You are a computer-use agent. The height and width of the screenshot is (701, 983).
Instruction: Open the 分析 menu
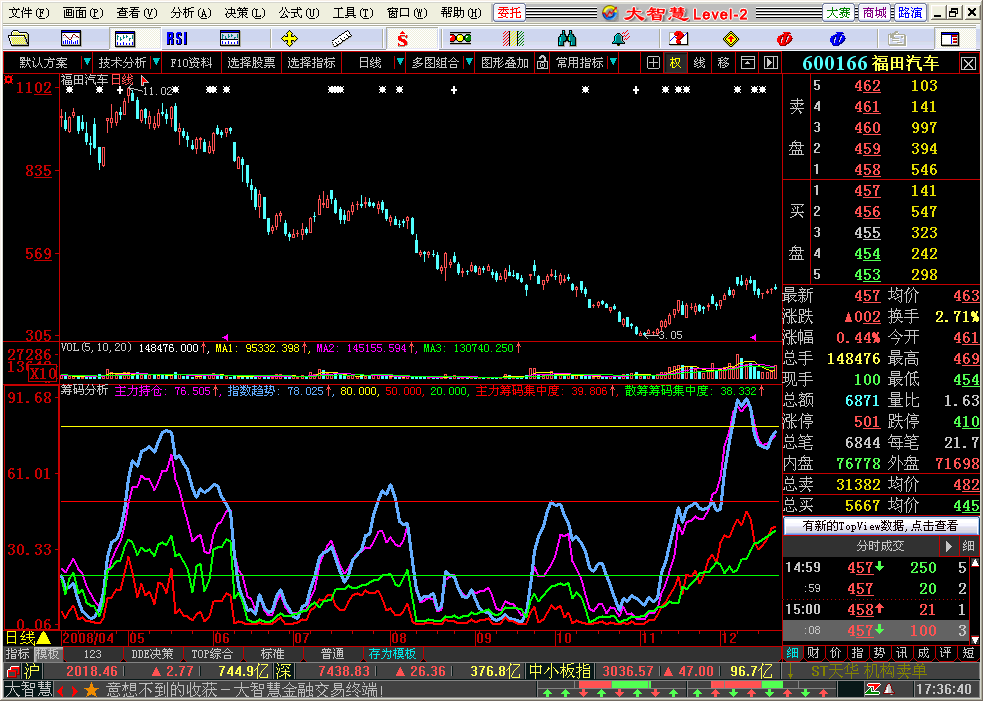[191, 13]
